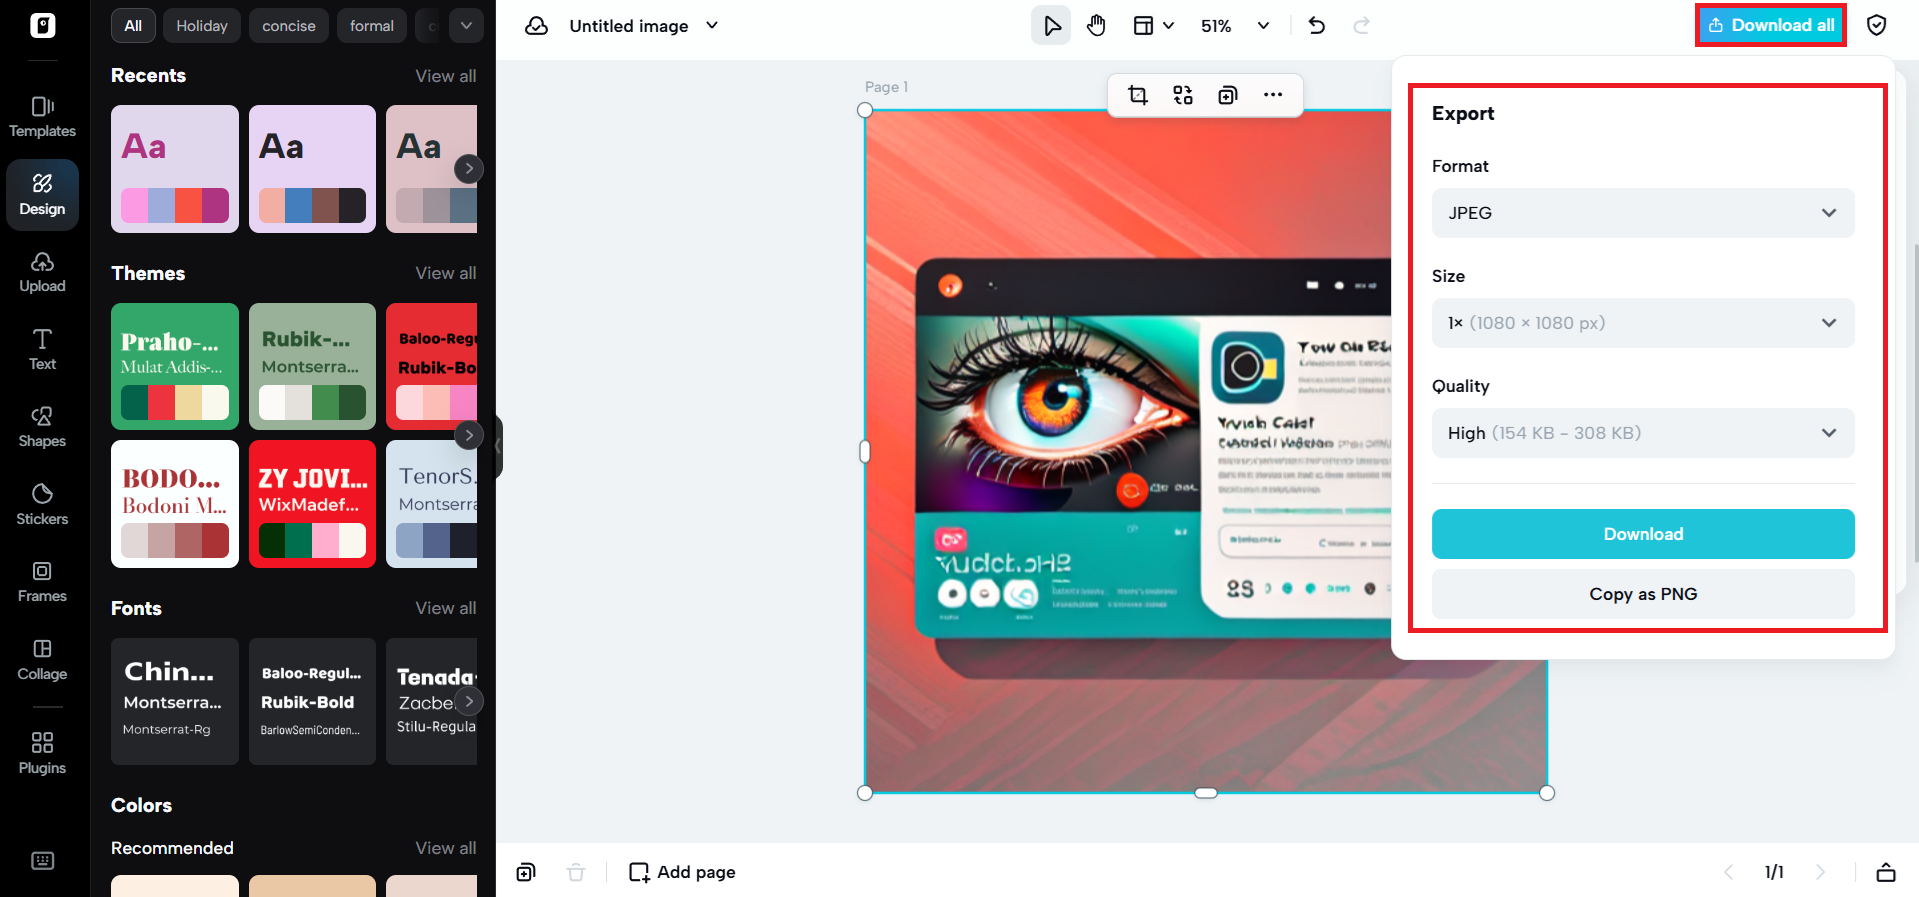Open the Quality High dropdown
The width and height of the screenshot is (1919, 897).
point(1643,433)
